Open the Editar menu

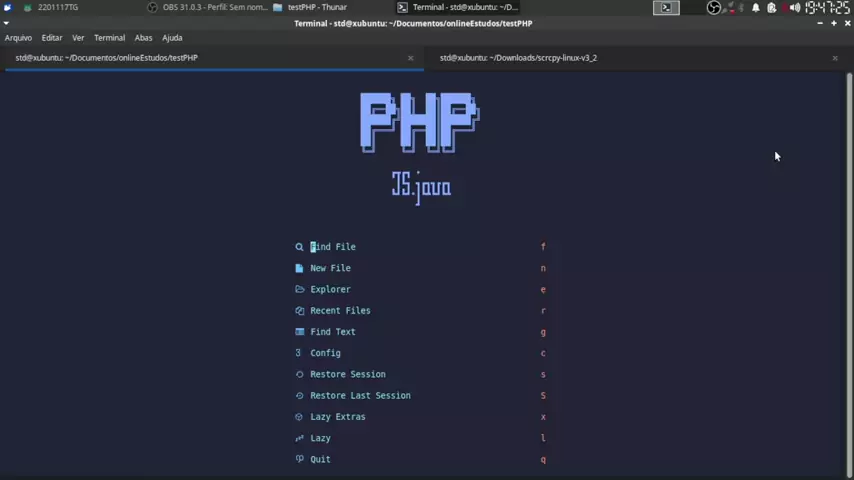coord(52,38)
